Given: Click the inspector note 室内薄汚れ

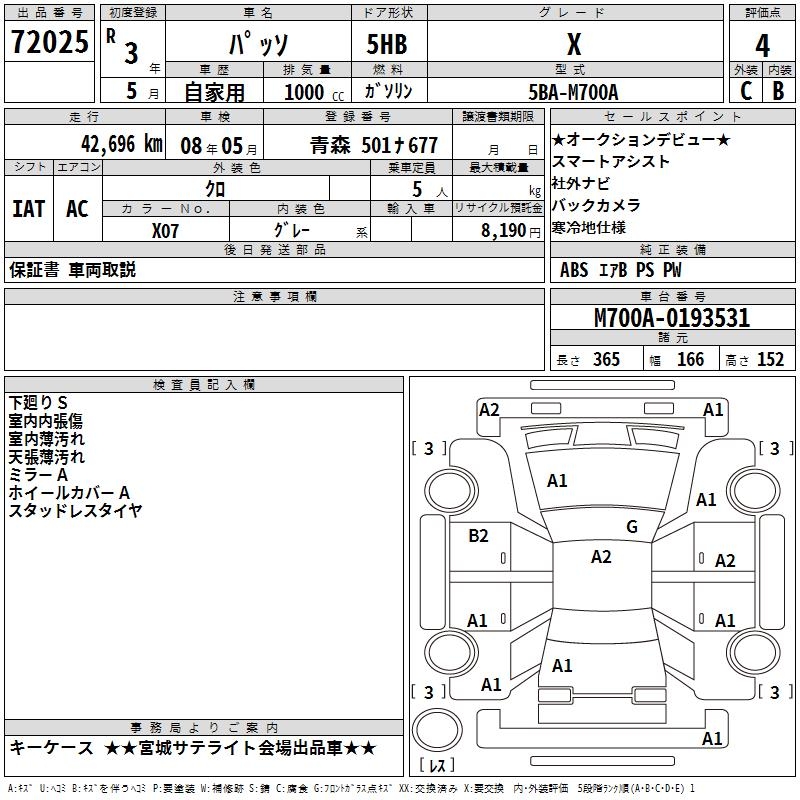Looking at the screenshot, I should 46,439.
